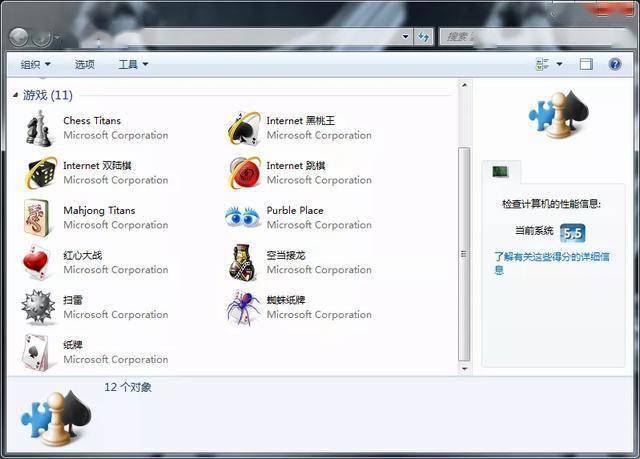Select the 扫雷 name text
Viewport: 640px width, 459px height.
[x=73, y=300]
